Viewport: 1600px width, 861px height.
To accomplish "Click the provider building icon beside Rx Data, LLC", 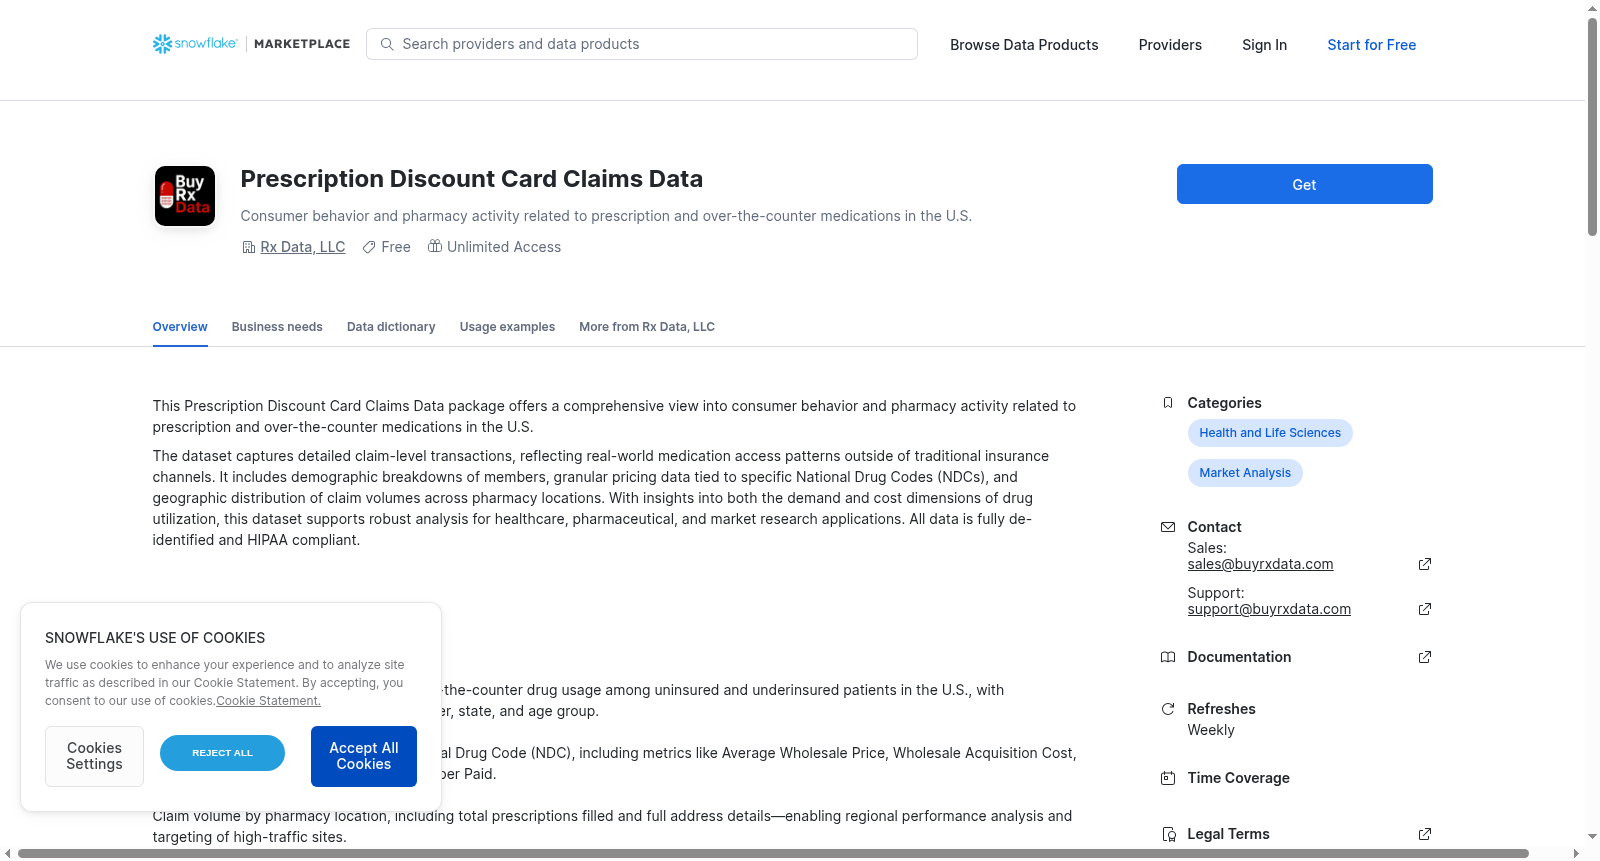I will (x=249, y=247).
